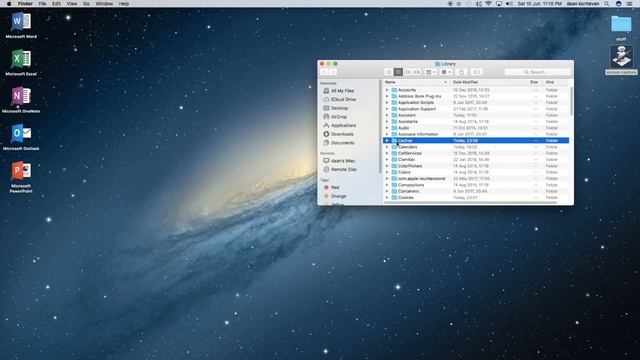The width and height of the screenshot is (640, 360).
Task: Open the View menu
Action: pos(72,4)
